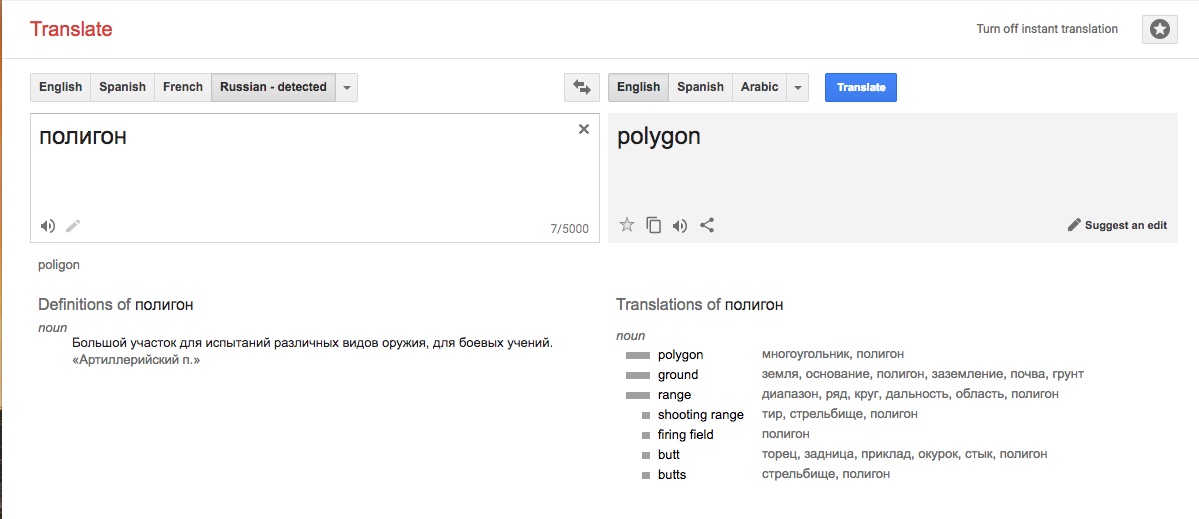Clear the source text with X
The image size is (1199, 519).
tap(584, 129)
